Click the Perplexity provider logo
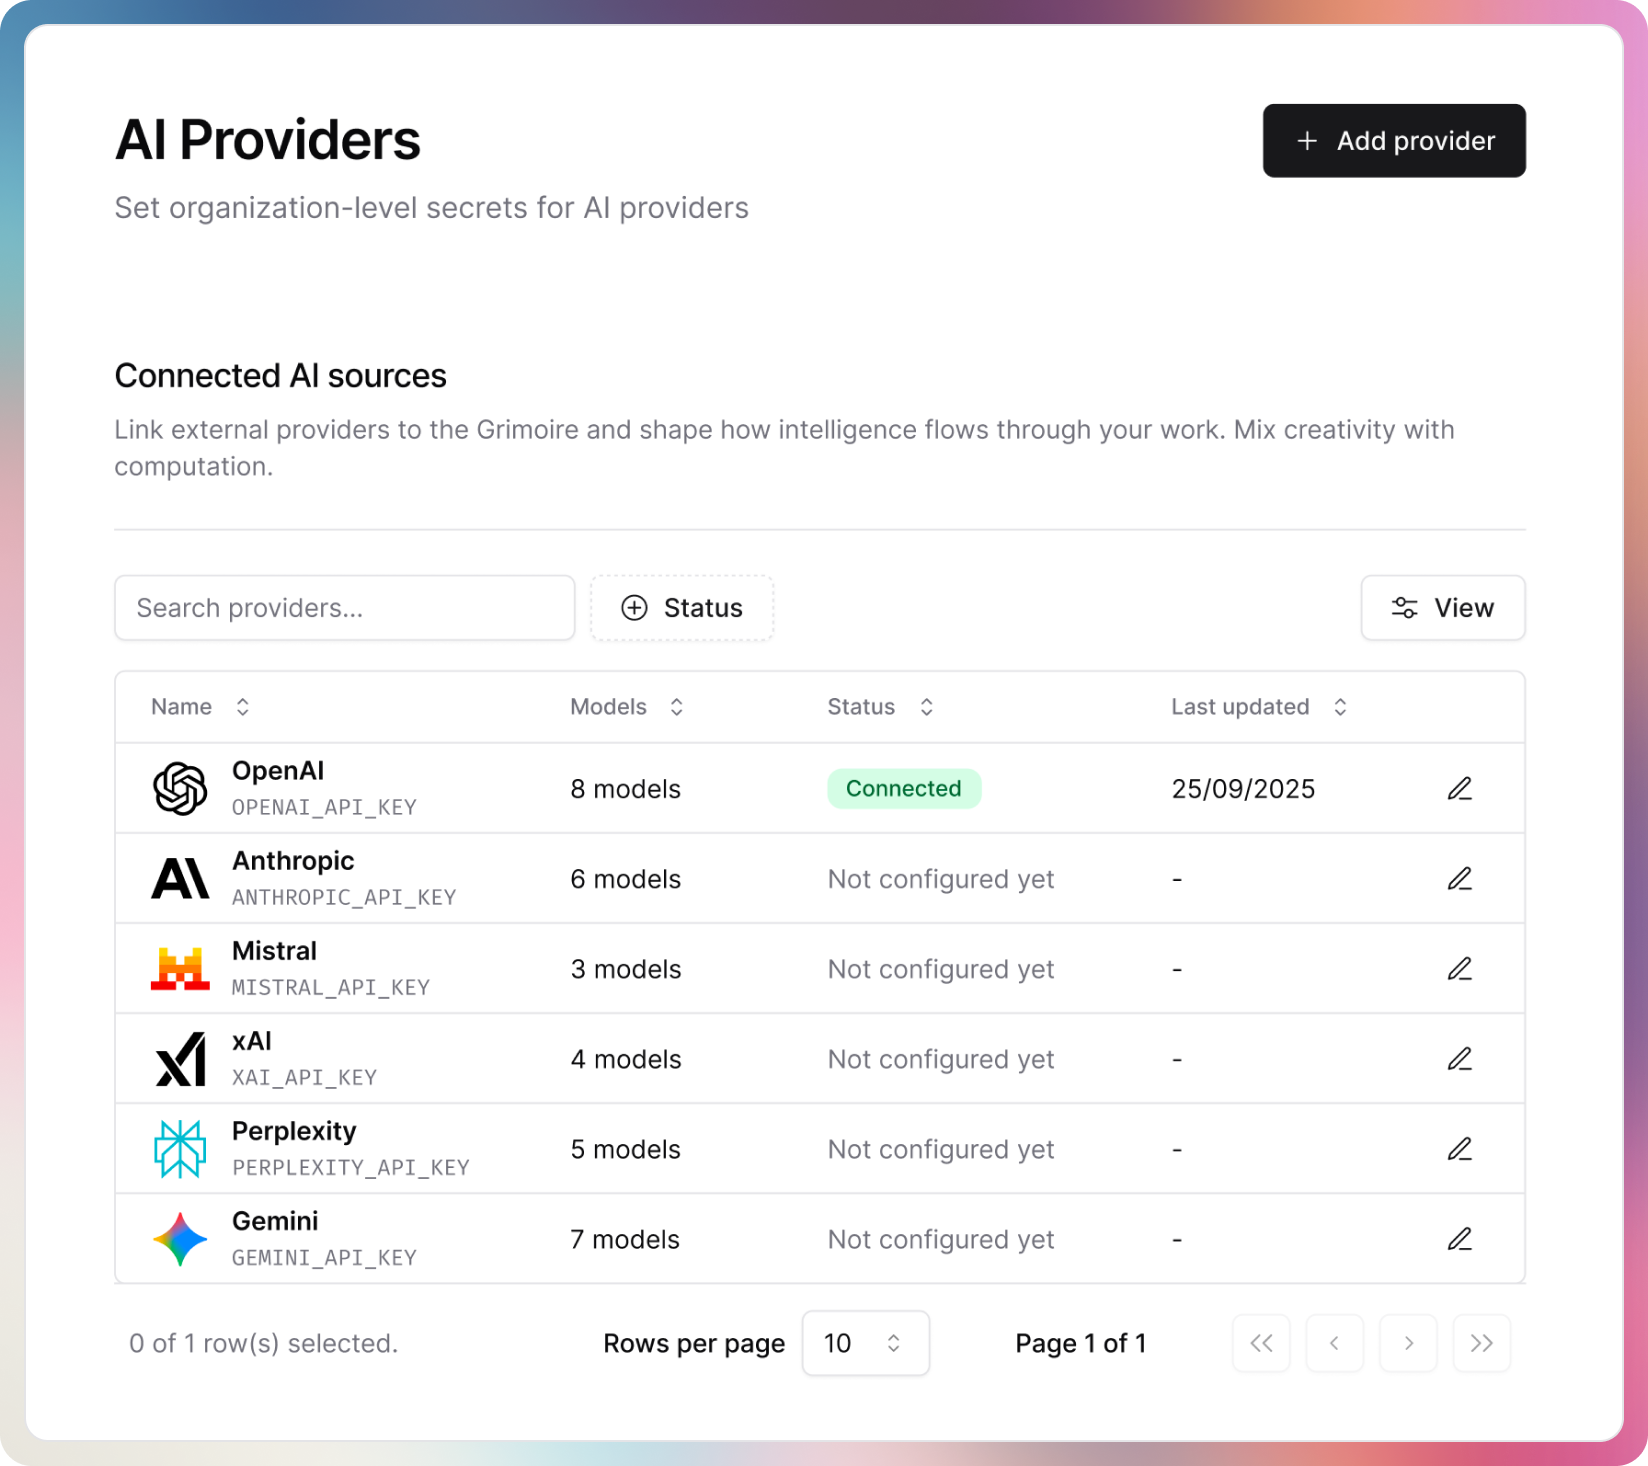1648x1466 pixels. coord(180,1148)
